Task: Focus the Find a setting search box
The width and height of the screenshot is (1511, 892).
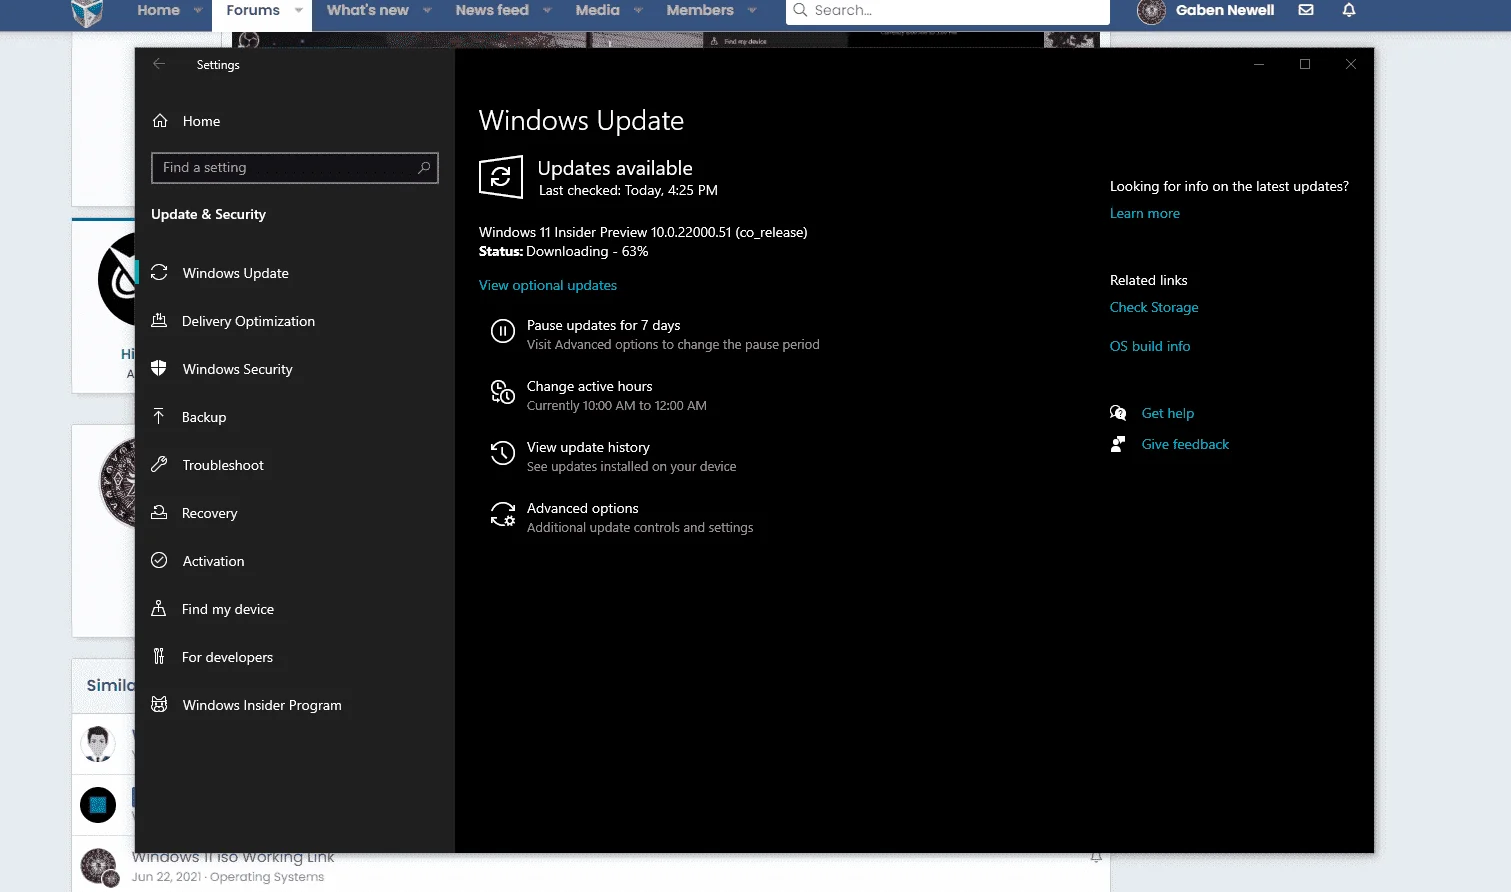Action: point(294,167)
